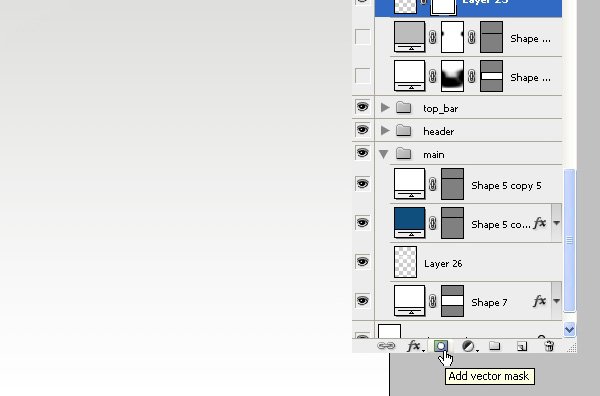Expand the top_bar group
The width and height of the screenshot is (600, 396).
[x=385, y=108]
